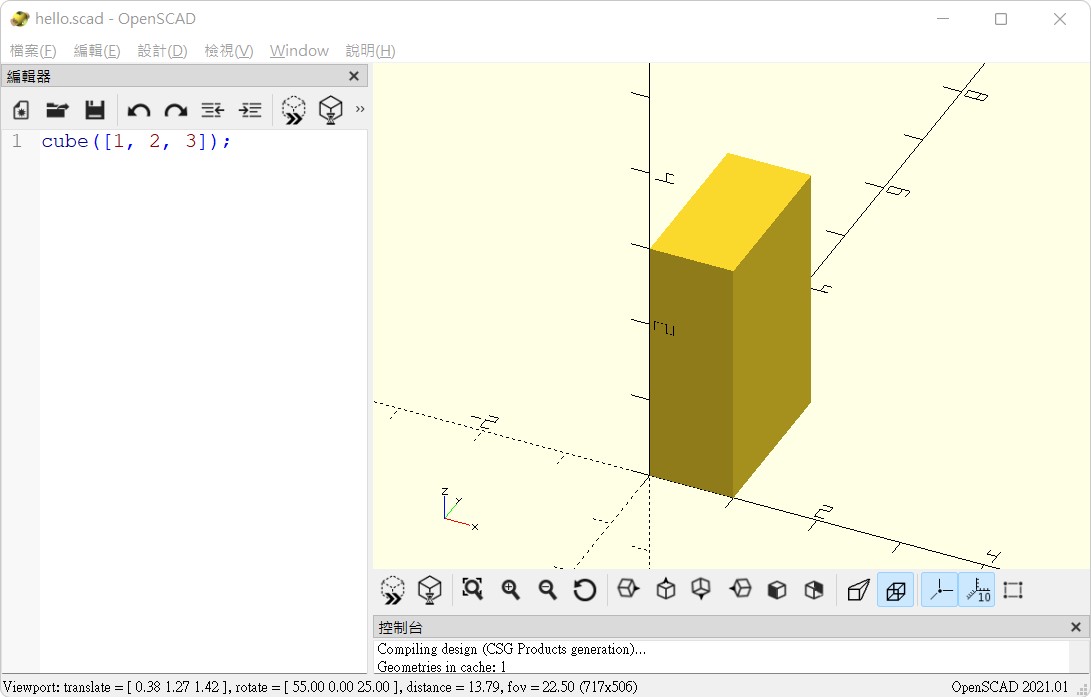
Task: Switch to the Back view
Action: 813,590
